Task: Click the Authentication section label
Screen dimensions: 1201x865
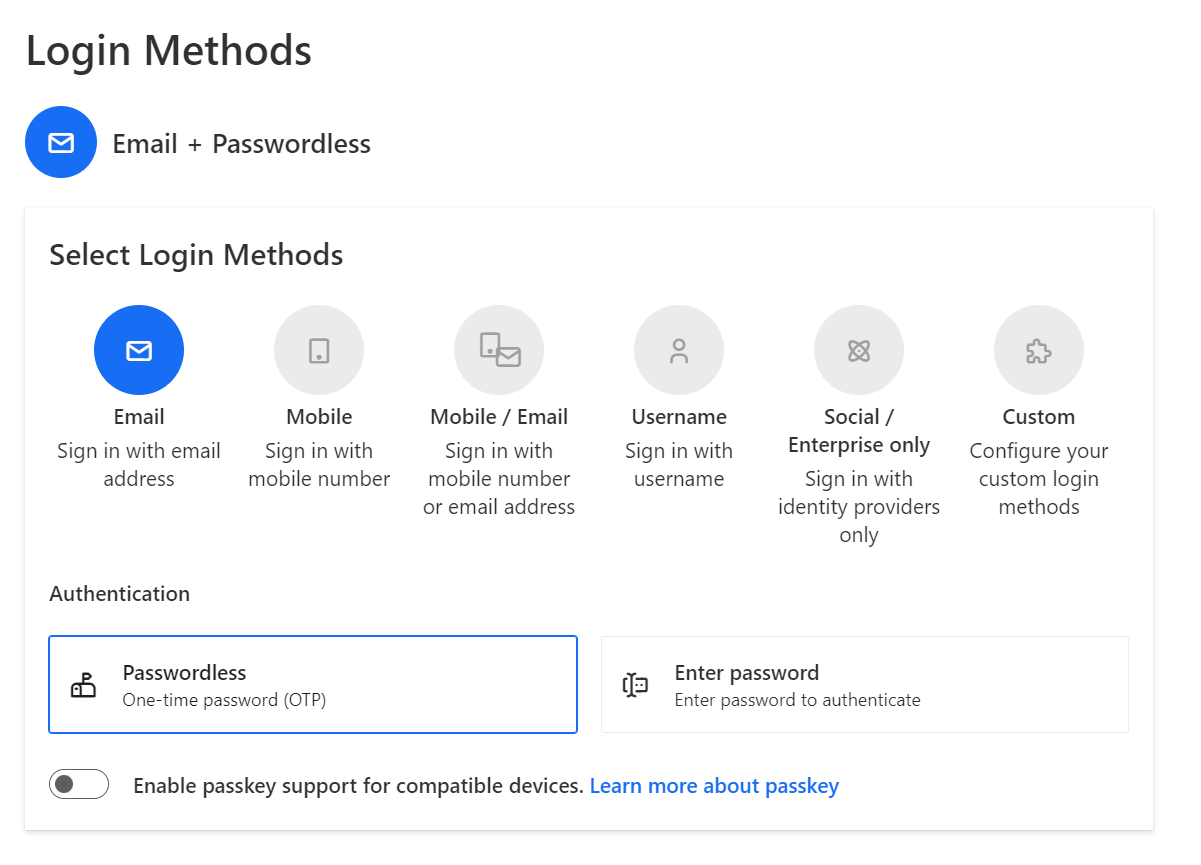Action: coord(119,593)
